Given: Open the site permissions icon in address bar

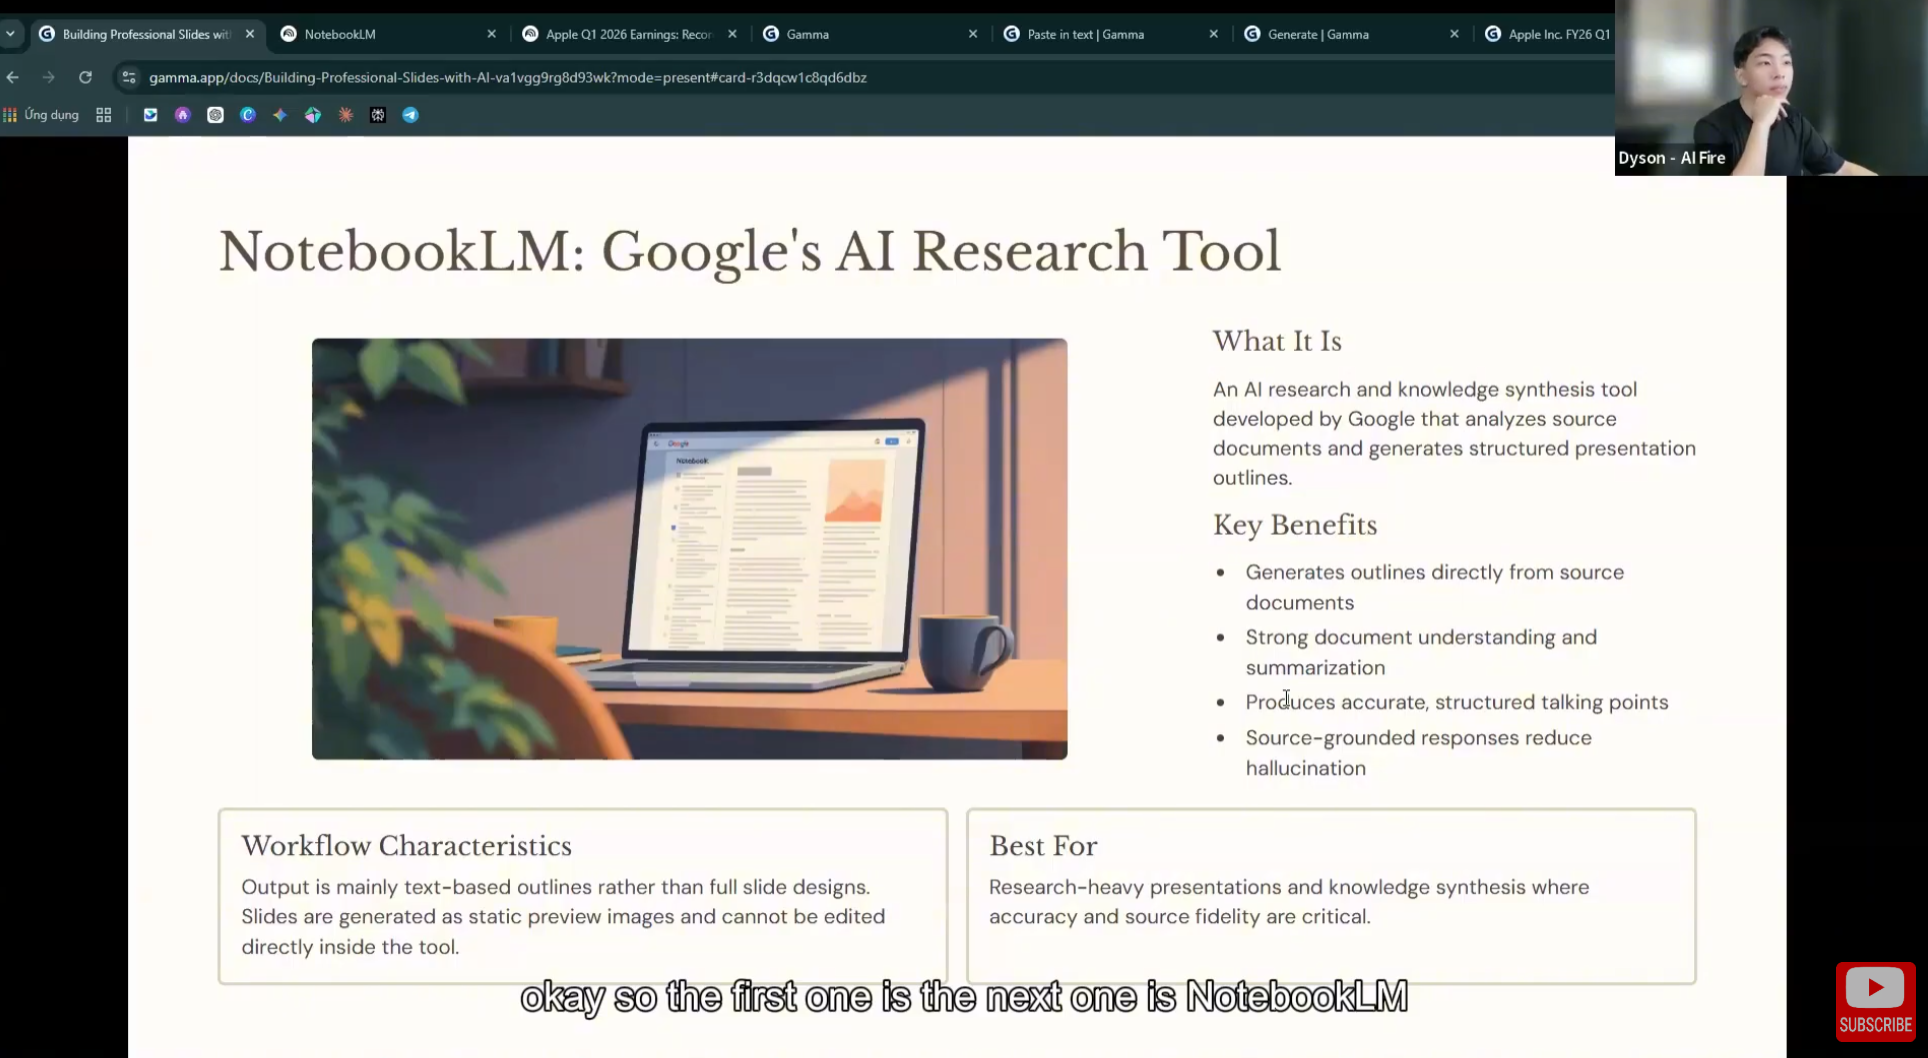Looking at the screenshot, I should 128,77.
